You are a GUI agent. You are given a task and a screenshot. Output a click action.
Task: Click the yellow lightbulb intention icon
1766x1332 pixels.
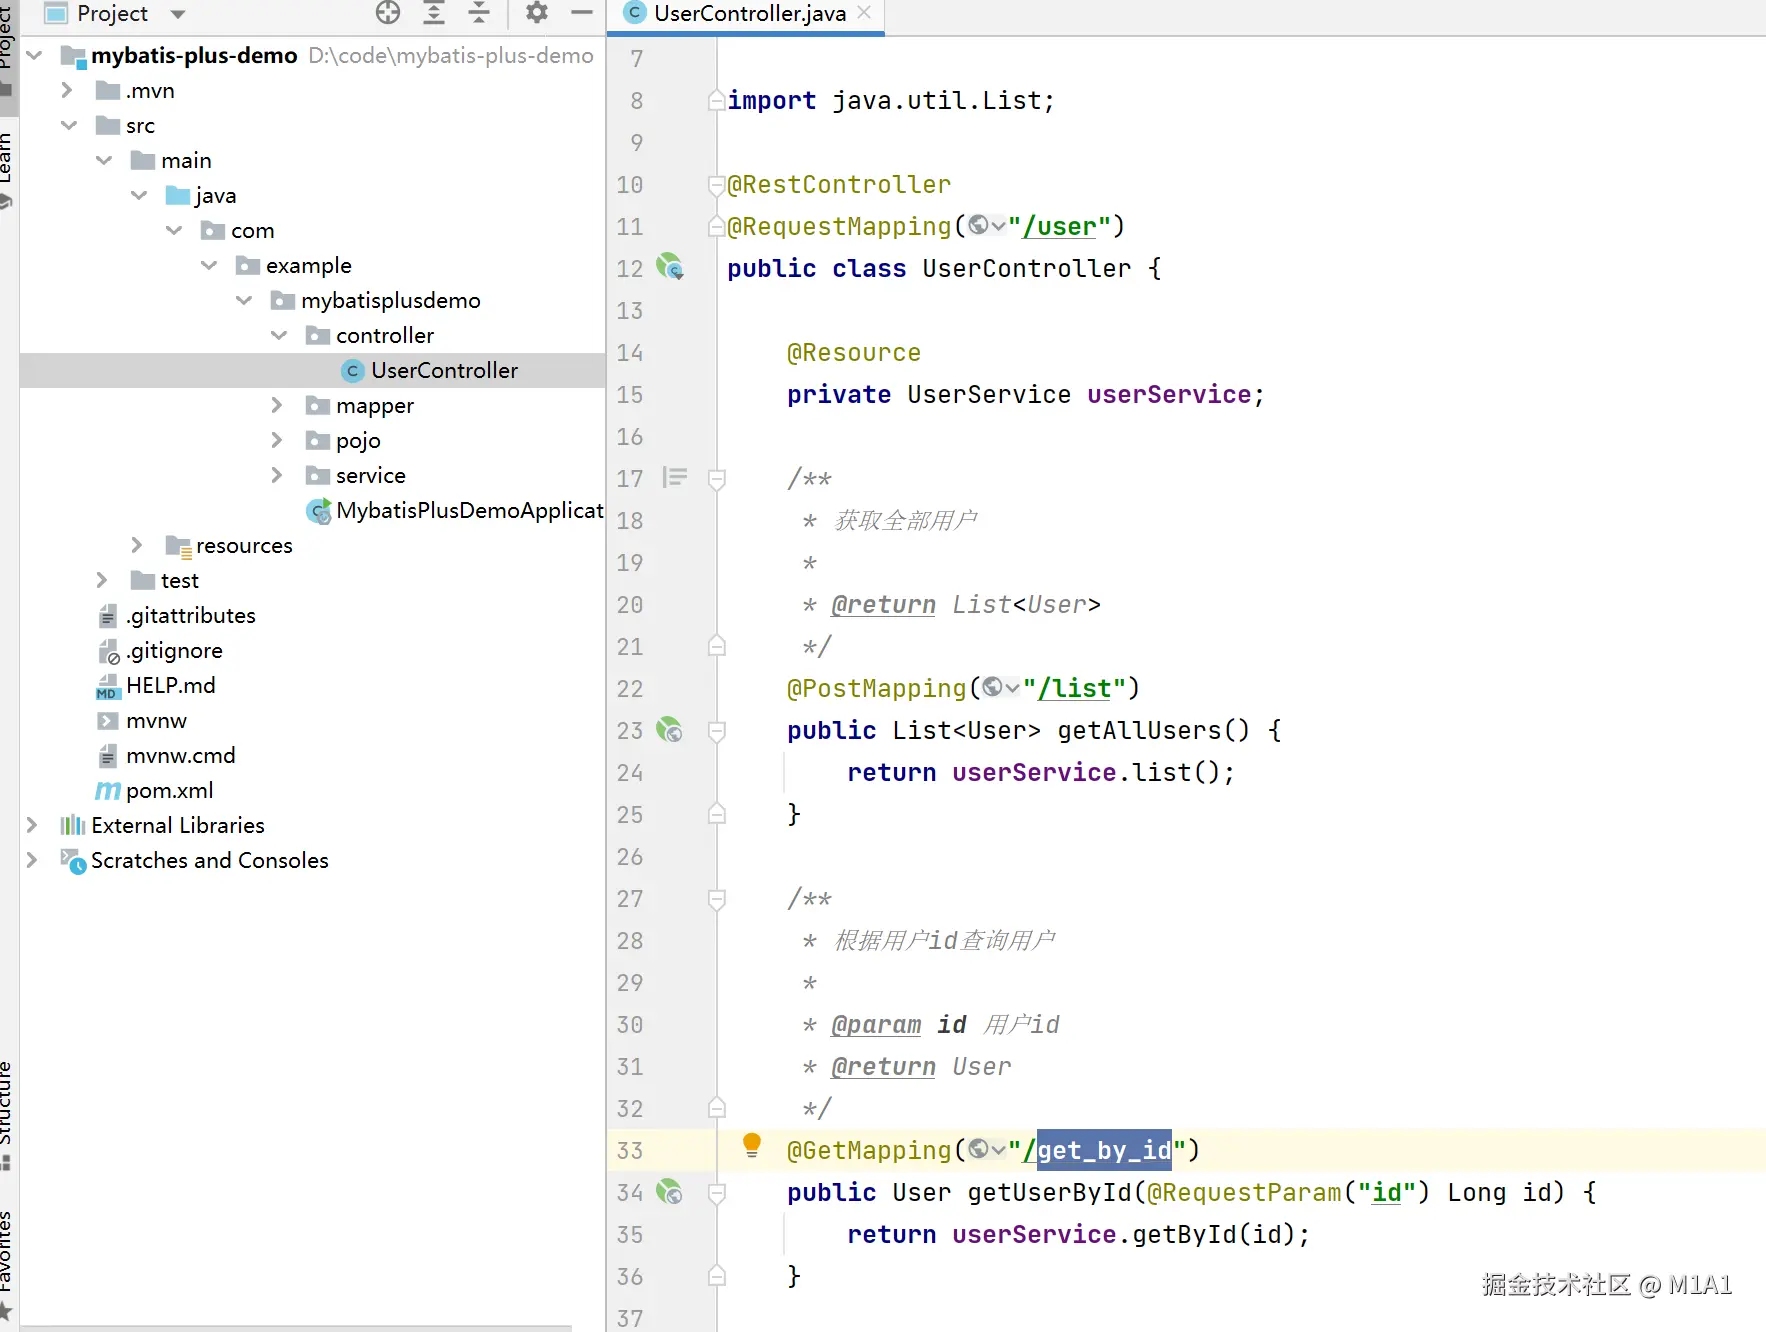coord(752,1145)
